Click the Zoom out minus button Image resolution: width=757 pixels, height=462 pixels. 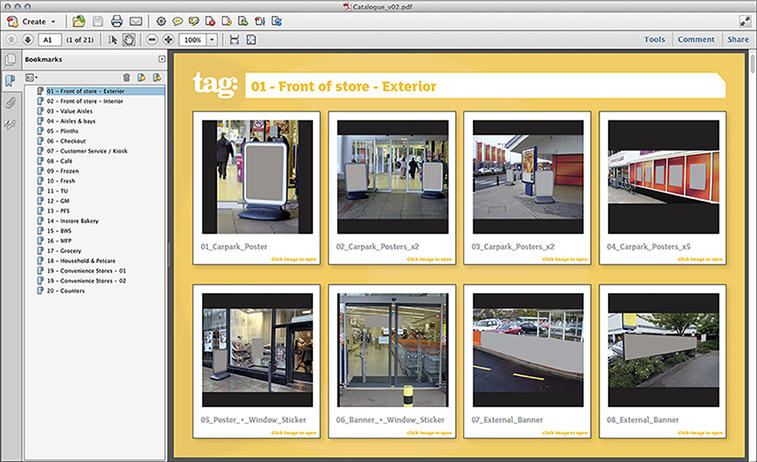coord(152,40)
